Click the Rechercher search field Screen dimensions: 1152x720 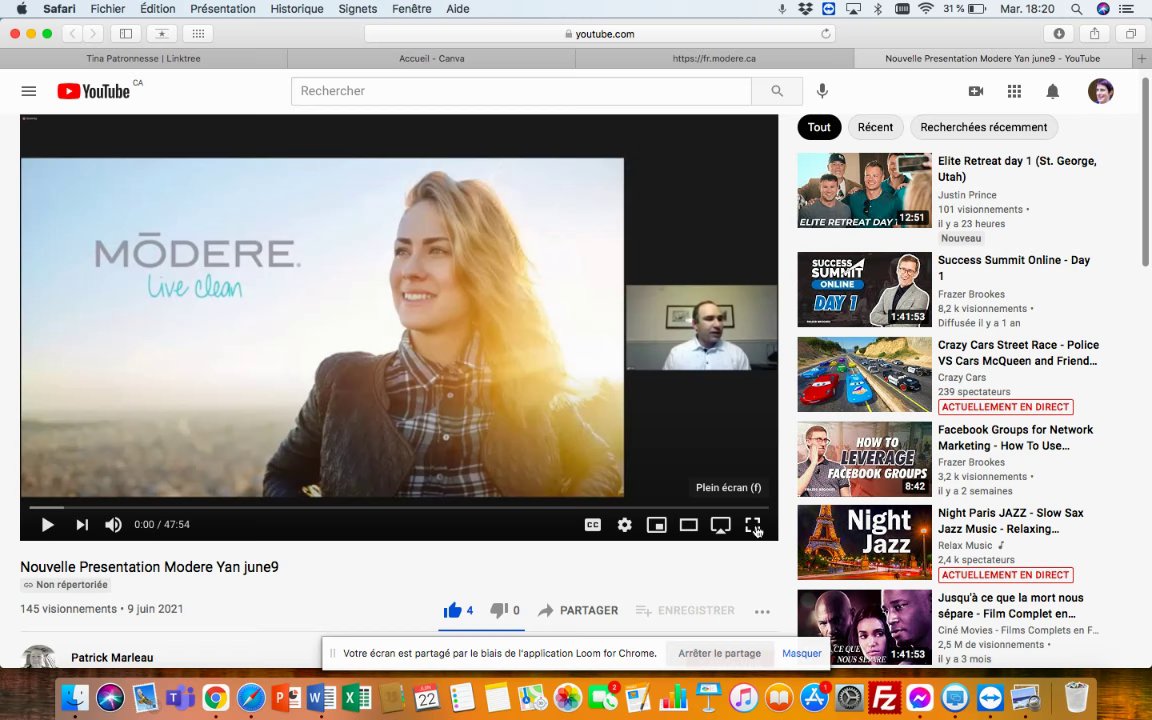[x=521, y=91]
